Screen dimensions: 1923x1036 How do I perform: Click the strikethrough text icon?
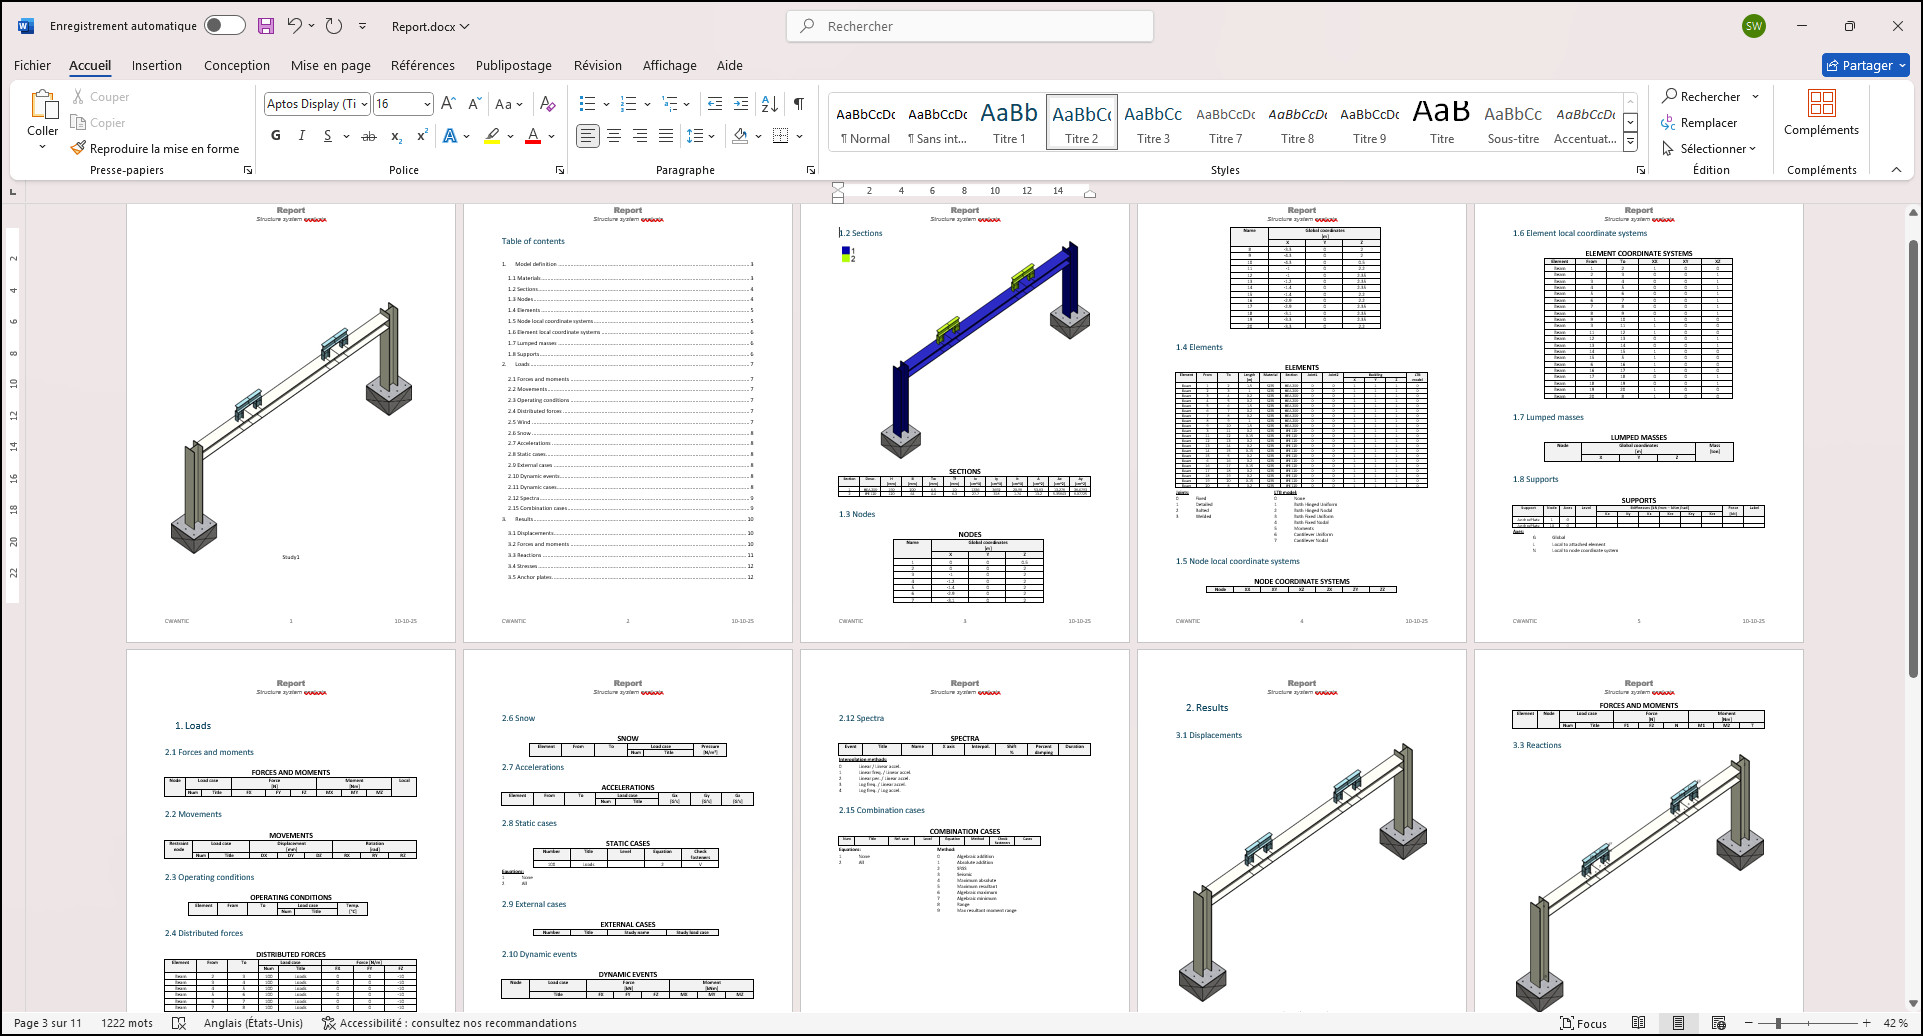(369, 136)
